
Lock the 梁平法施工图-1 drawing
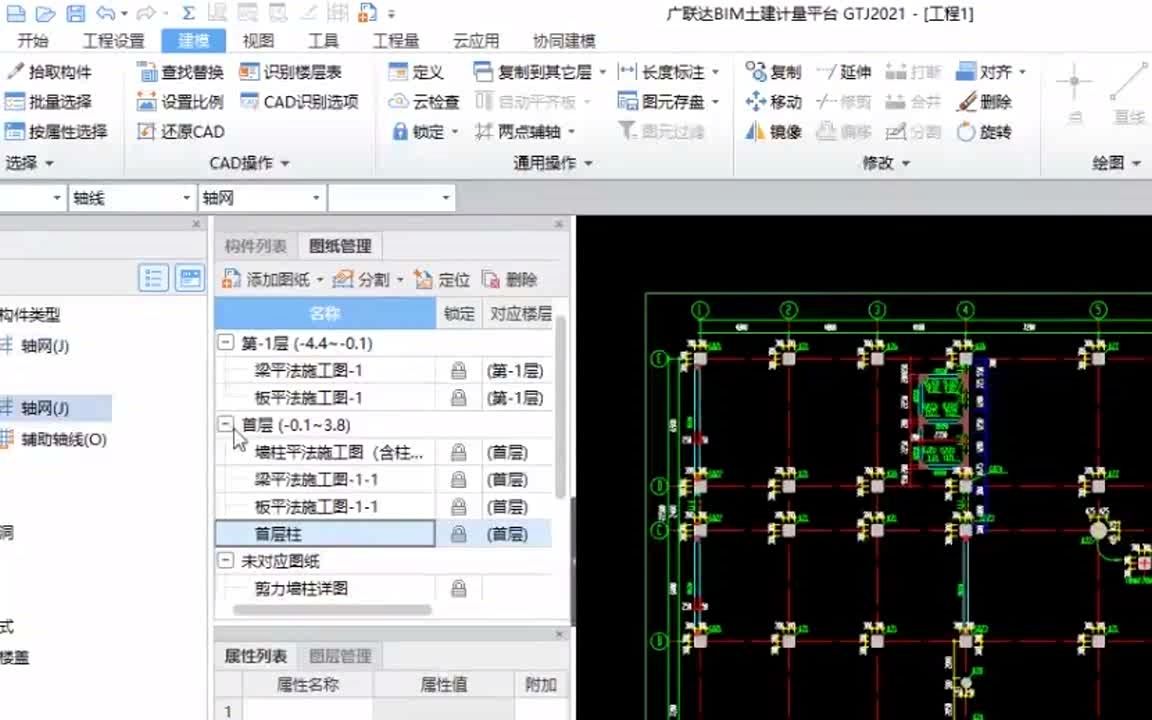[457, 371]
